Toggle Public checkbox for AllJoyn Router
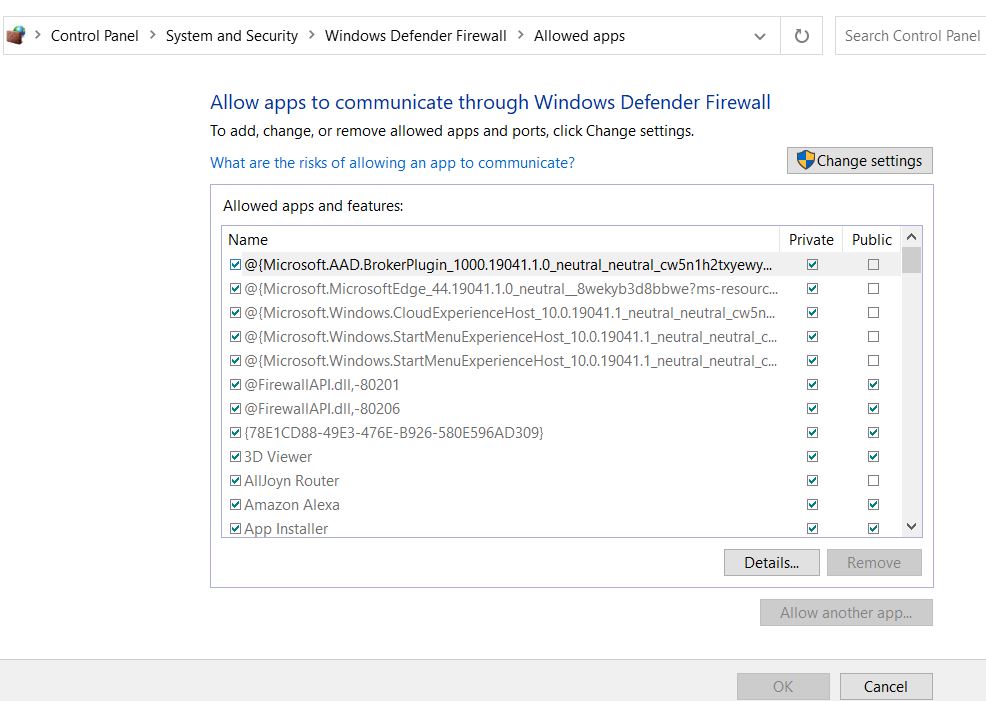The width and height of the screenshot is (986, 701). (x=873, y=480)
